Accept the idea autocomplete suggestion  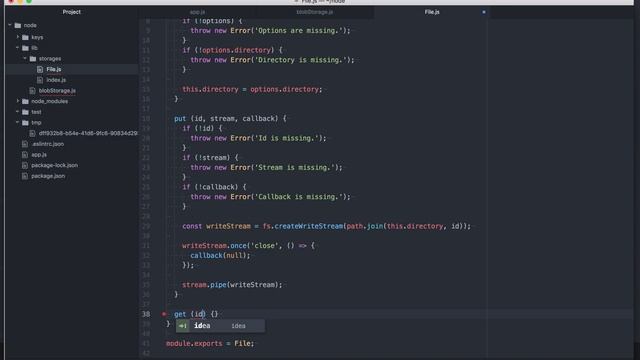point(220,326)
